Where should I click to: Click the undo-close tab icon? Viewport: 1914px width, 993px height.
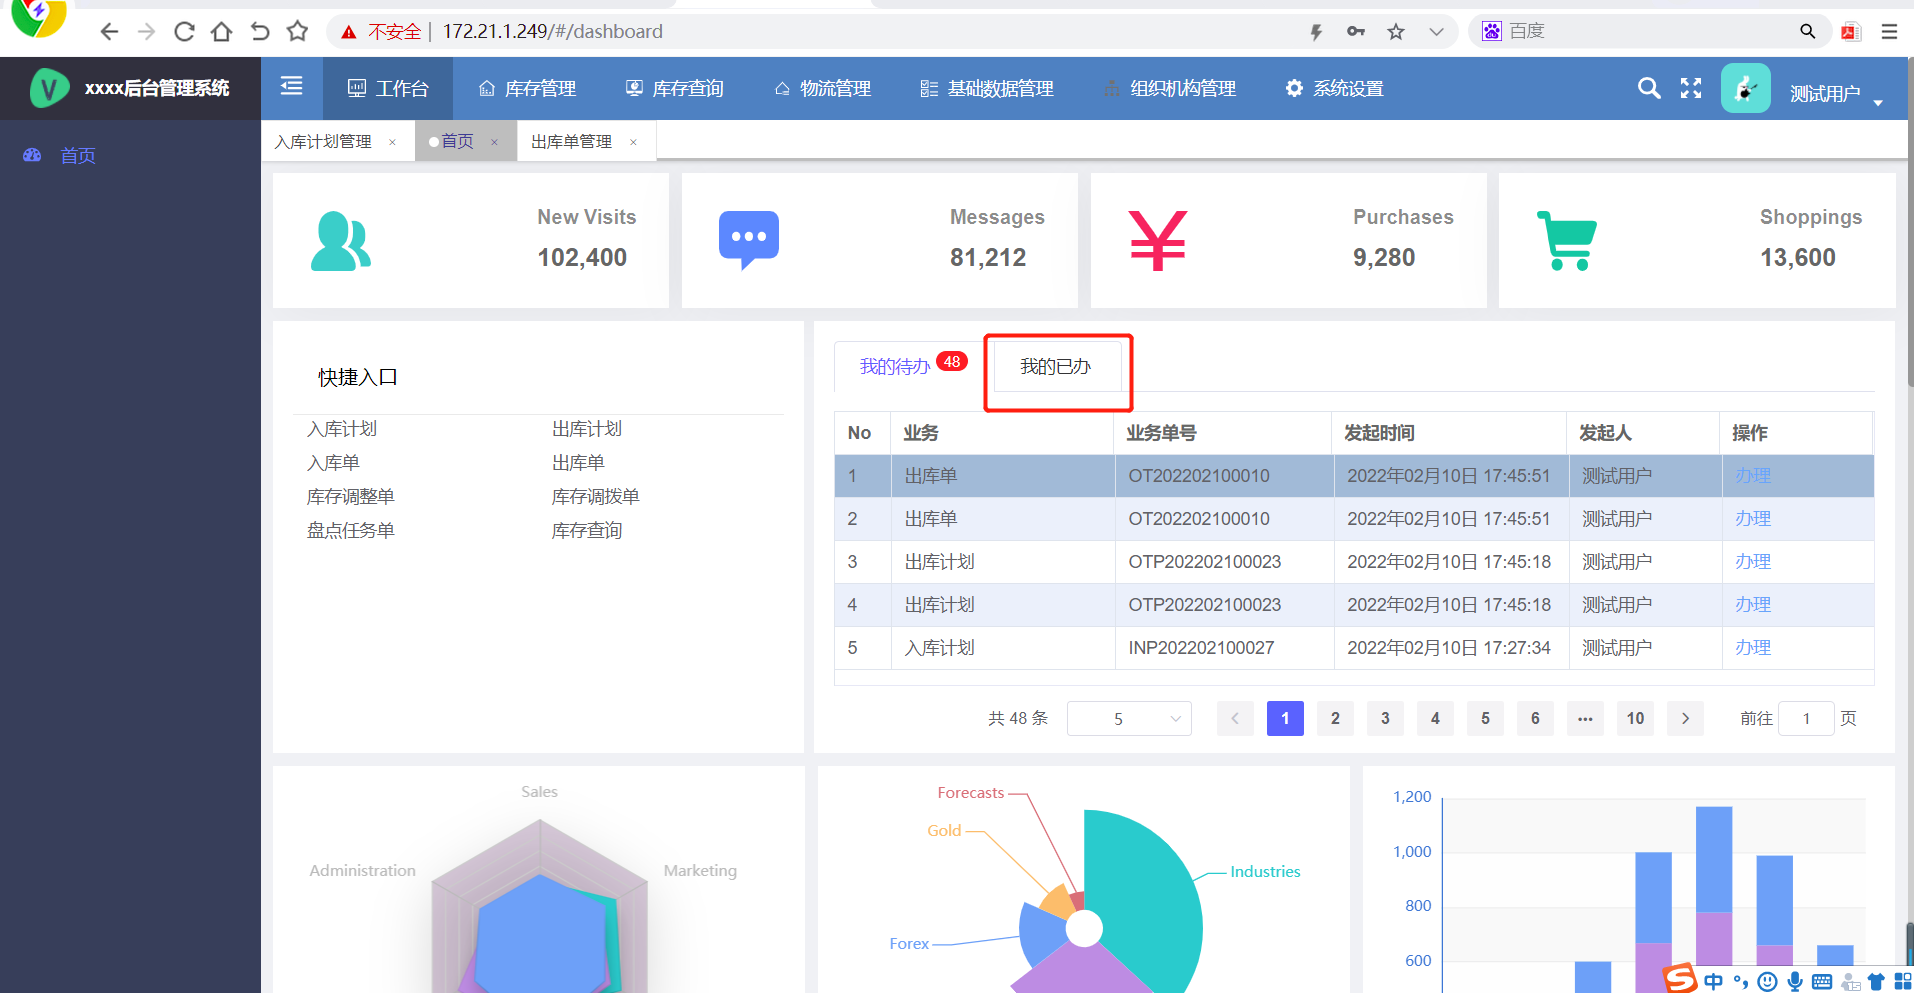(x=260, y=32)
